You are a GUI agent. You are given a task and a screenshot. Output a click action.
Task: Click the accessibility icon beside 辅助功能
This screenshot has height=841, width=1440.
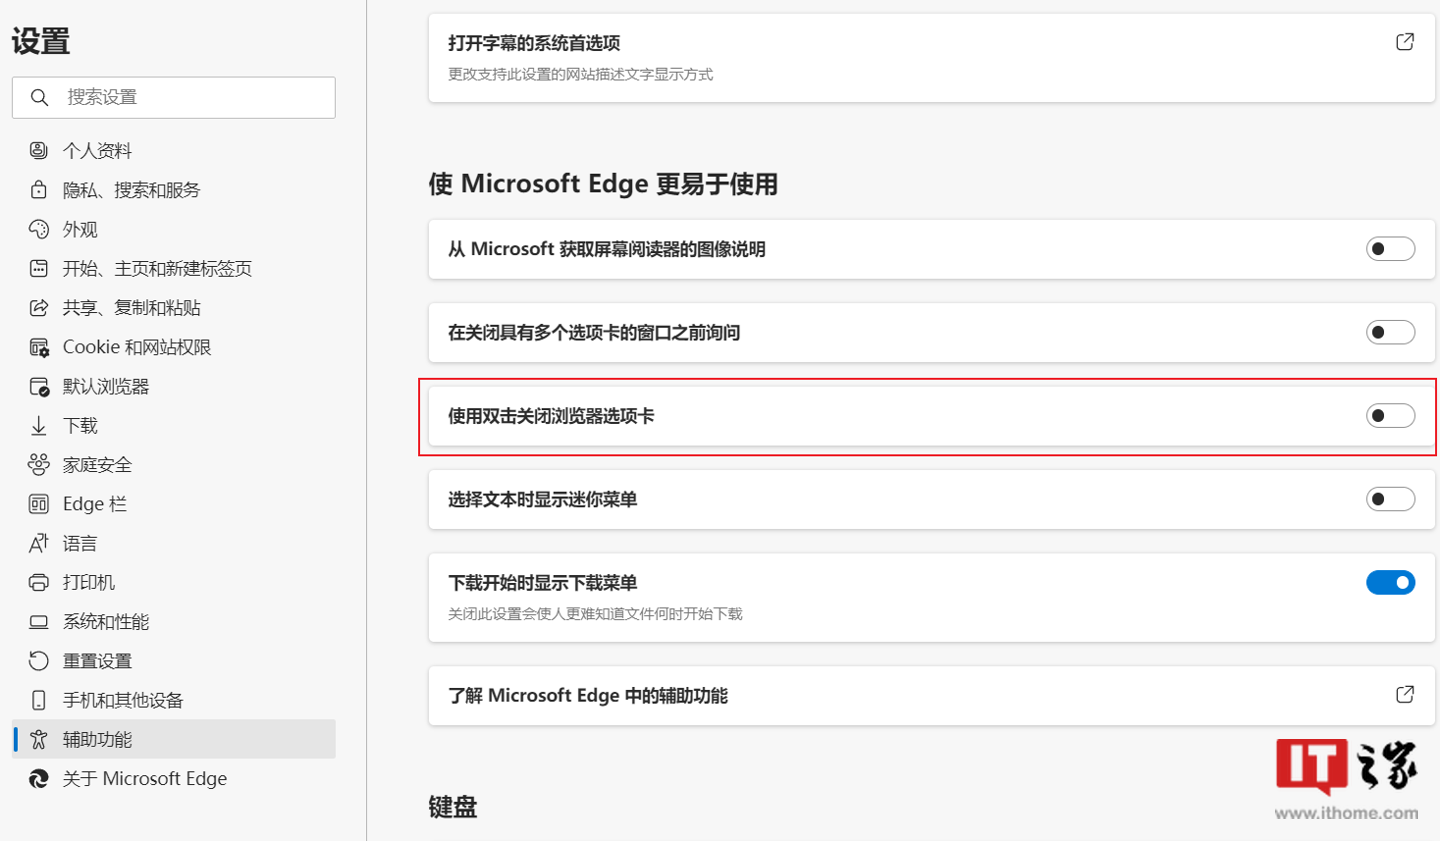(x=38, y=739)
